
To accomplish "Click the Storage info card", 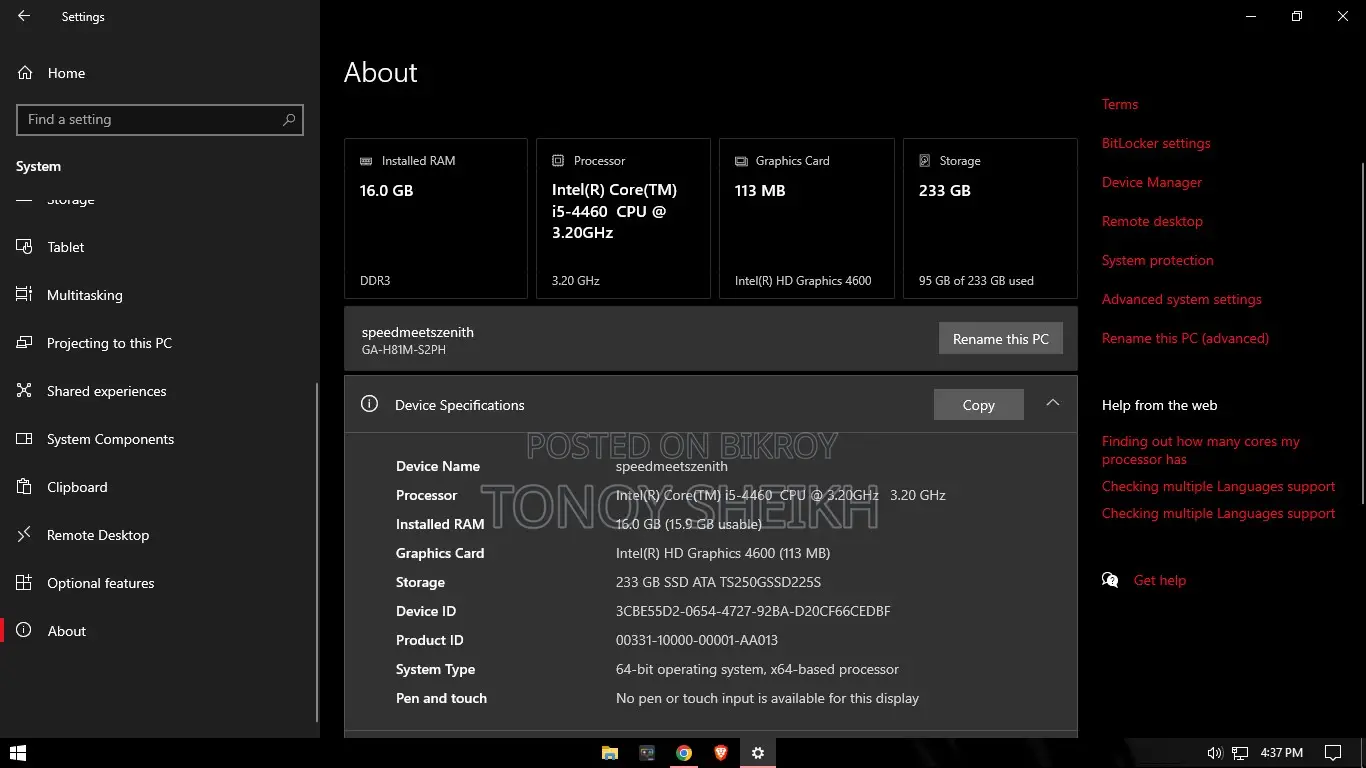I will [x=990, y=218].
